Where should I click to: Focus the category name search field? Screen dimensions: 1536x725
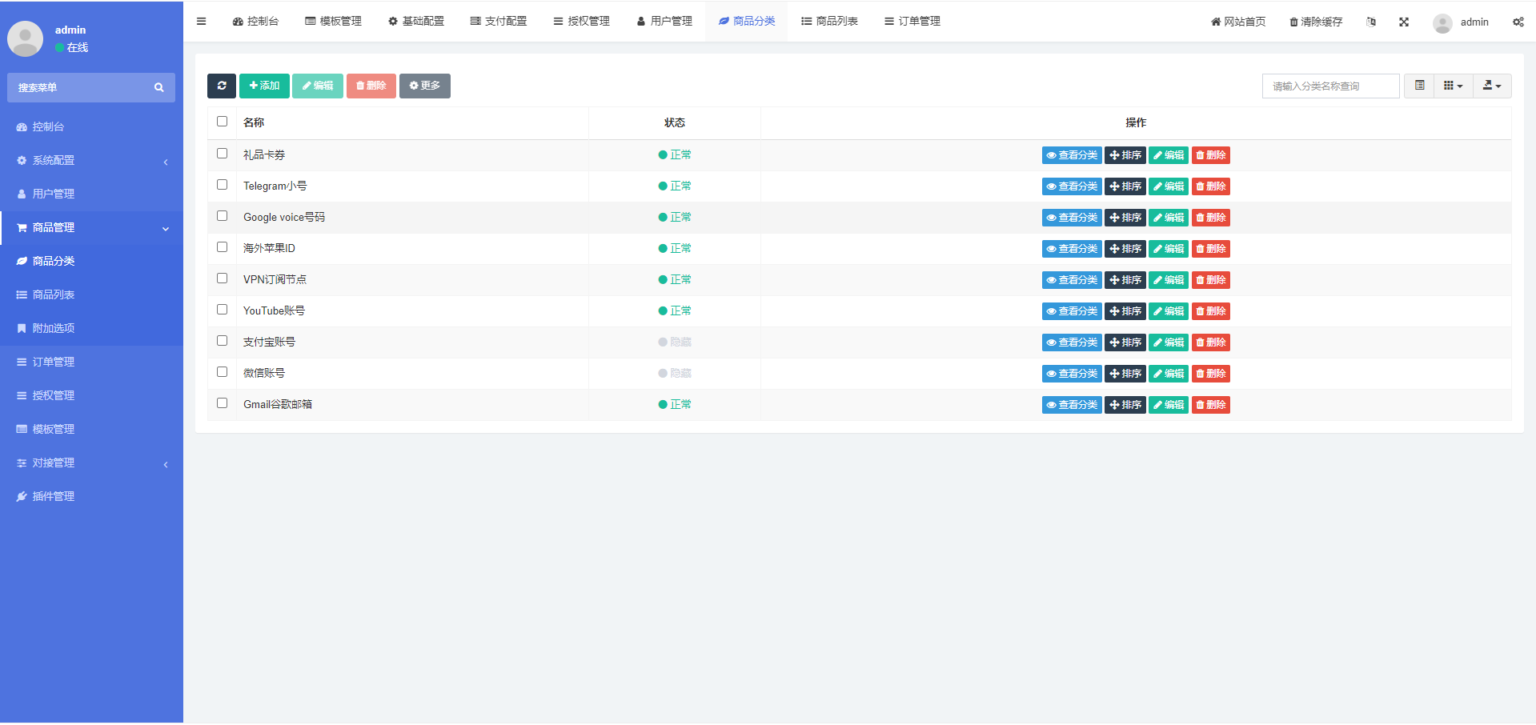tap(1330, 86)
